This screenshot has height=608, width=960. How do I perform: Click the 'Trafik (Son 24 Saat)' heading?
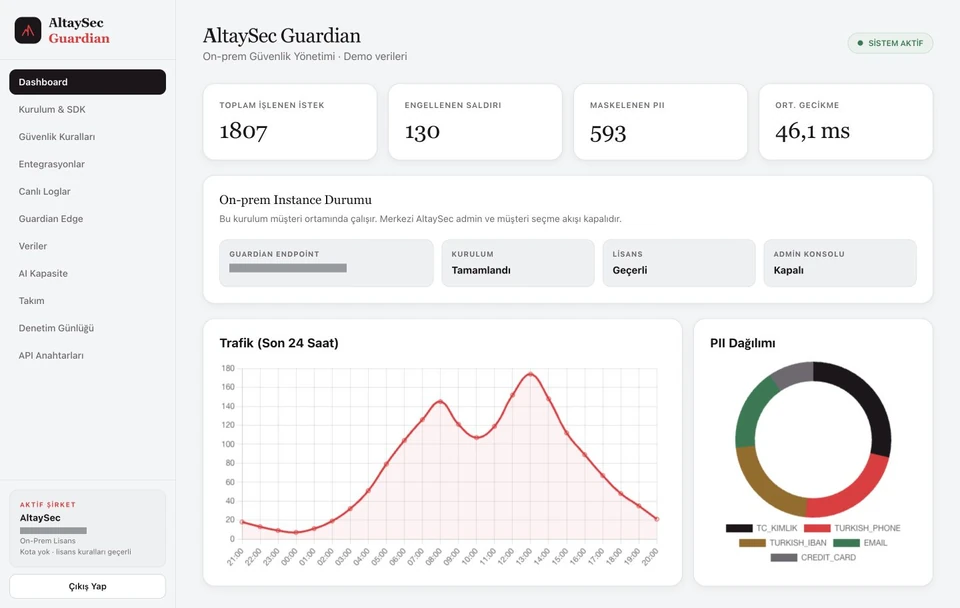click(279, 343)
